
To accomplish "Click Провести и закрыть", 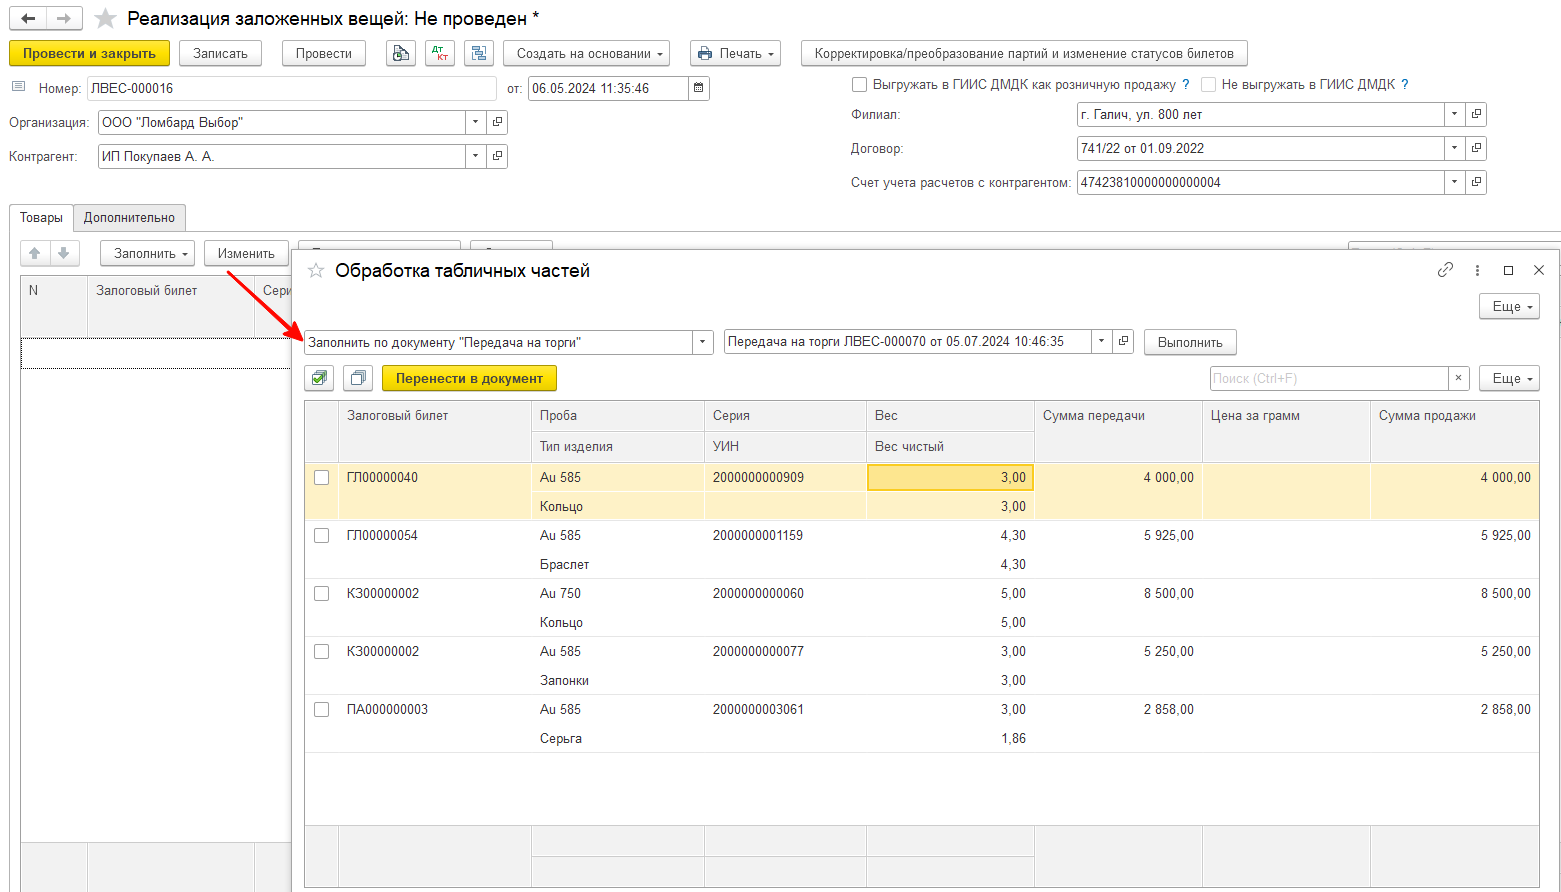I will [89, 54].
